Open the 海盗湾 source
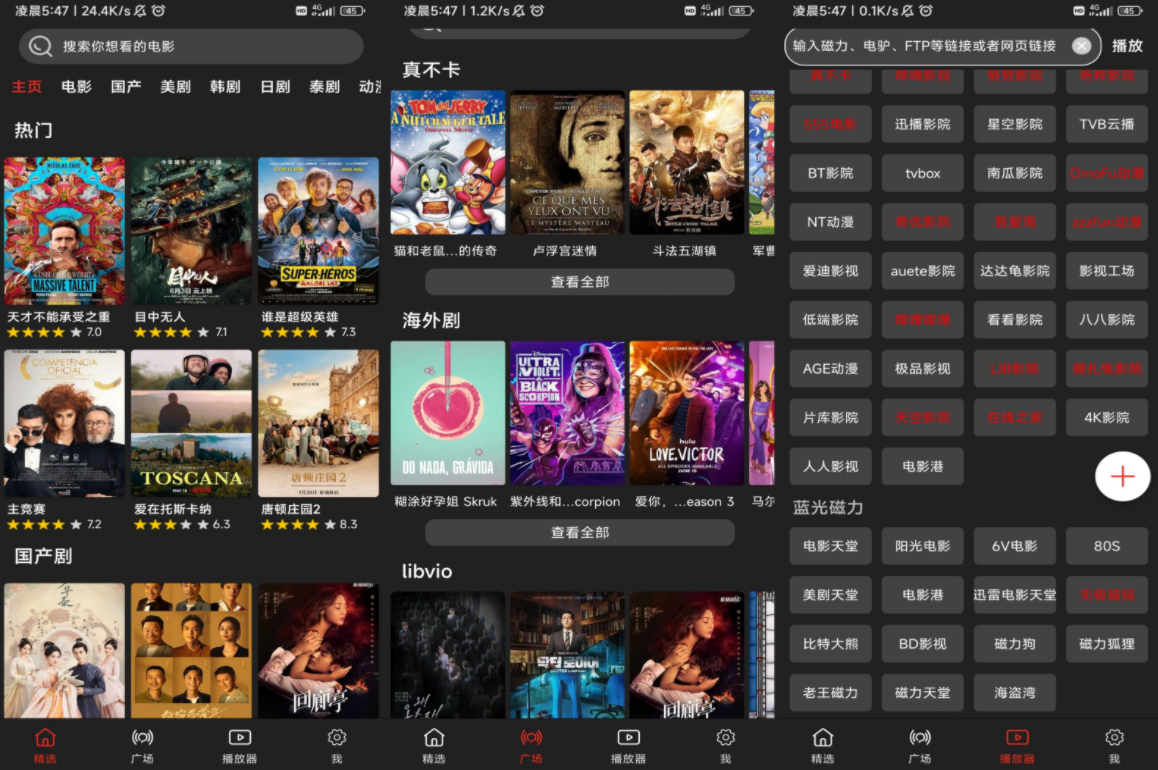This screenshot has width=1158, height=770. pos(1014,692)
